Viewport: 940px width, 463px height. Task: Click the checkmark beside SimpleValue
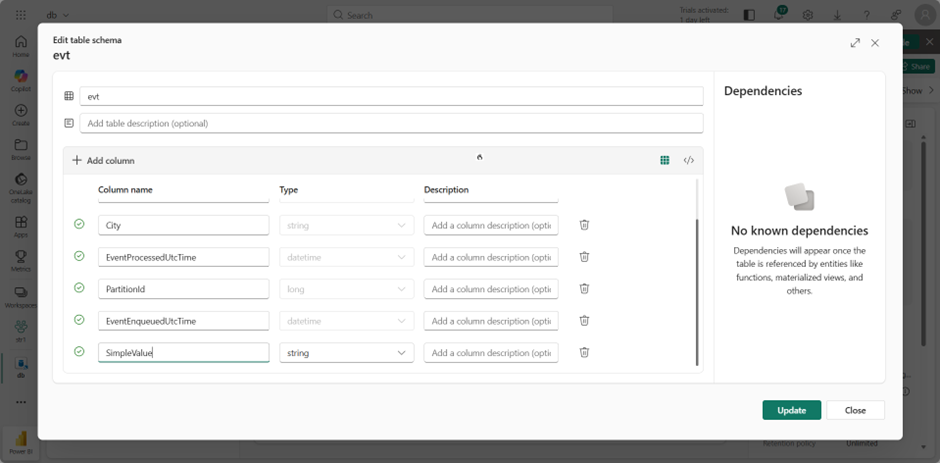(x=79, y=352)
